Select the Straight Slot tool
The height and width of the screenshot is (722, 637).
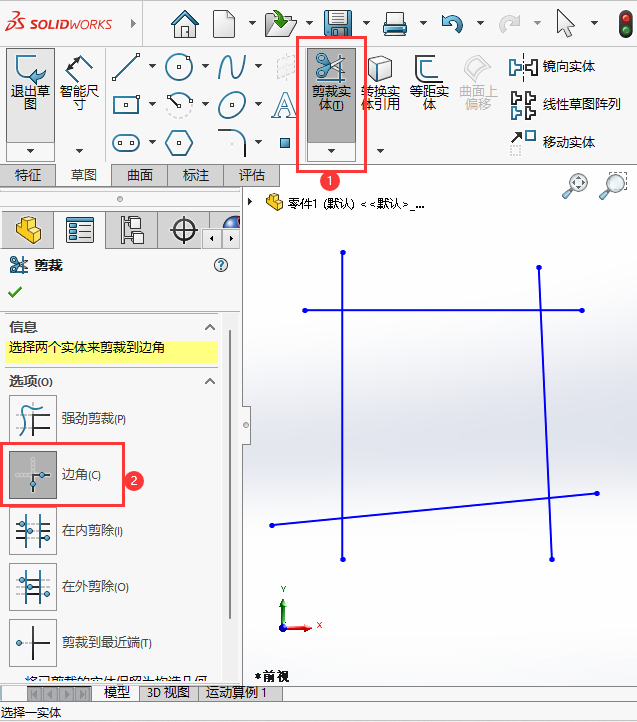(x=126, y=143)
